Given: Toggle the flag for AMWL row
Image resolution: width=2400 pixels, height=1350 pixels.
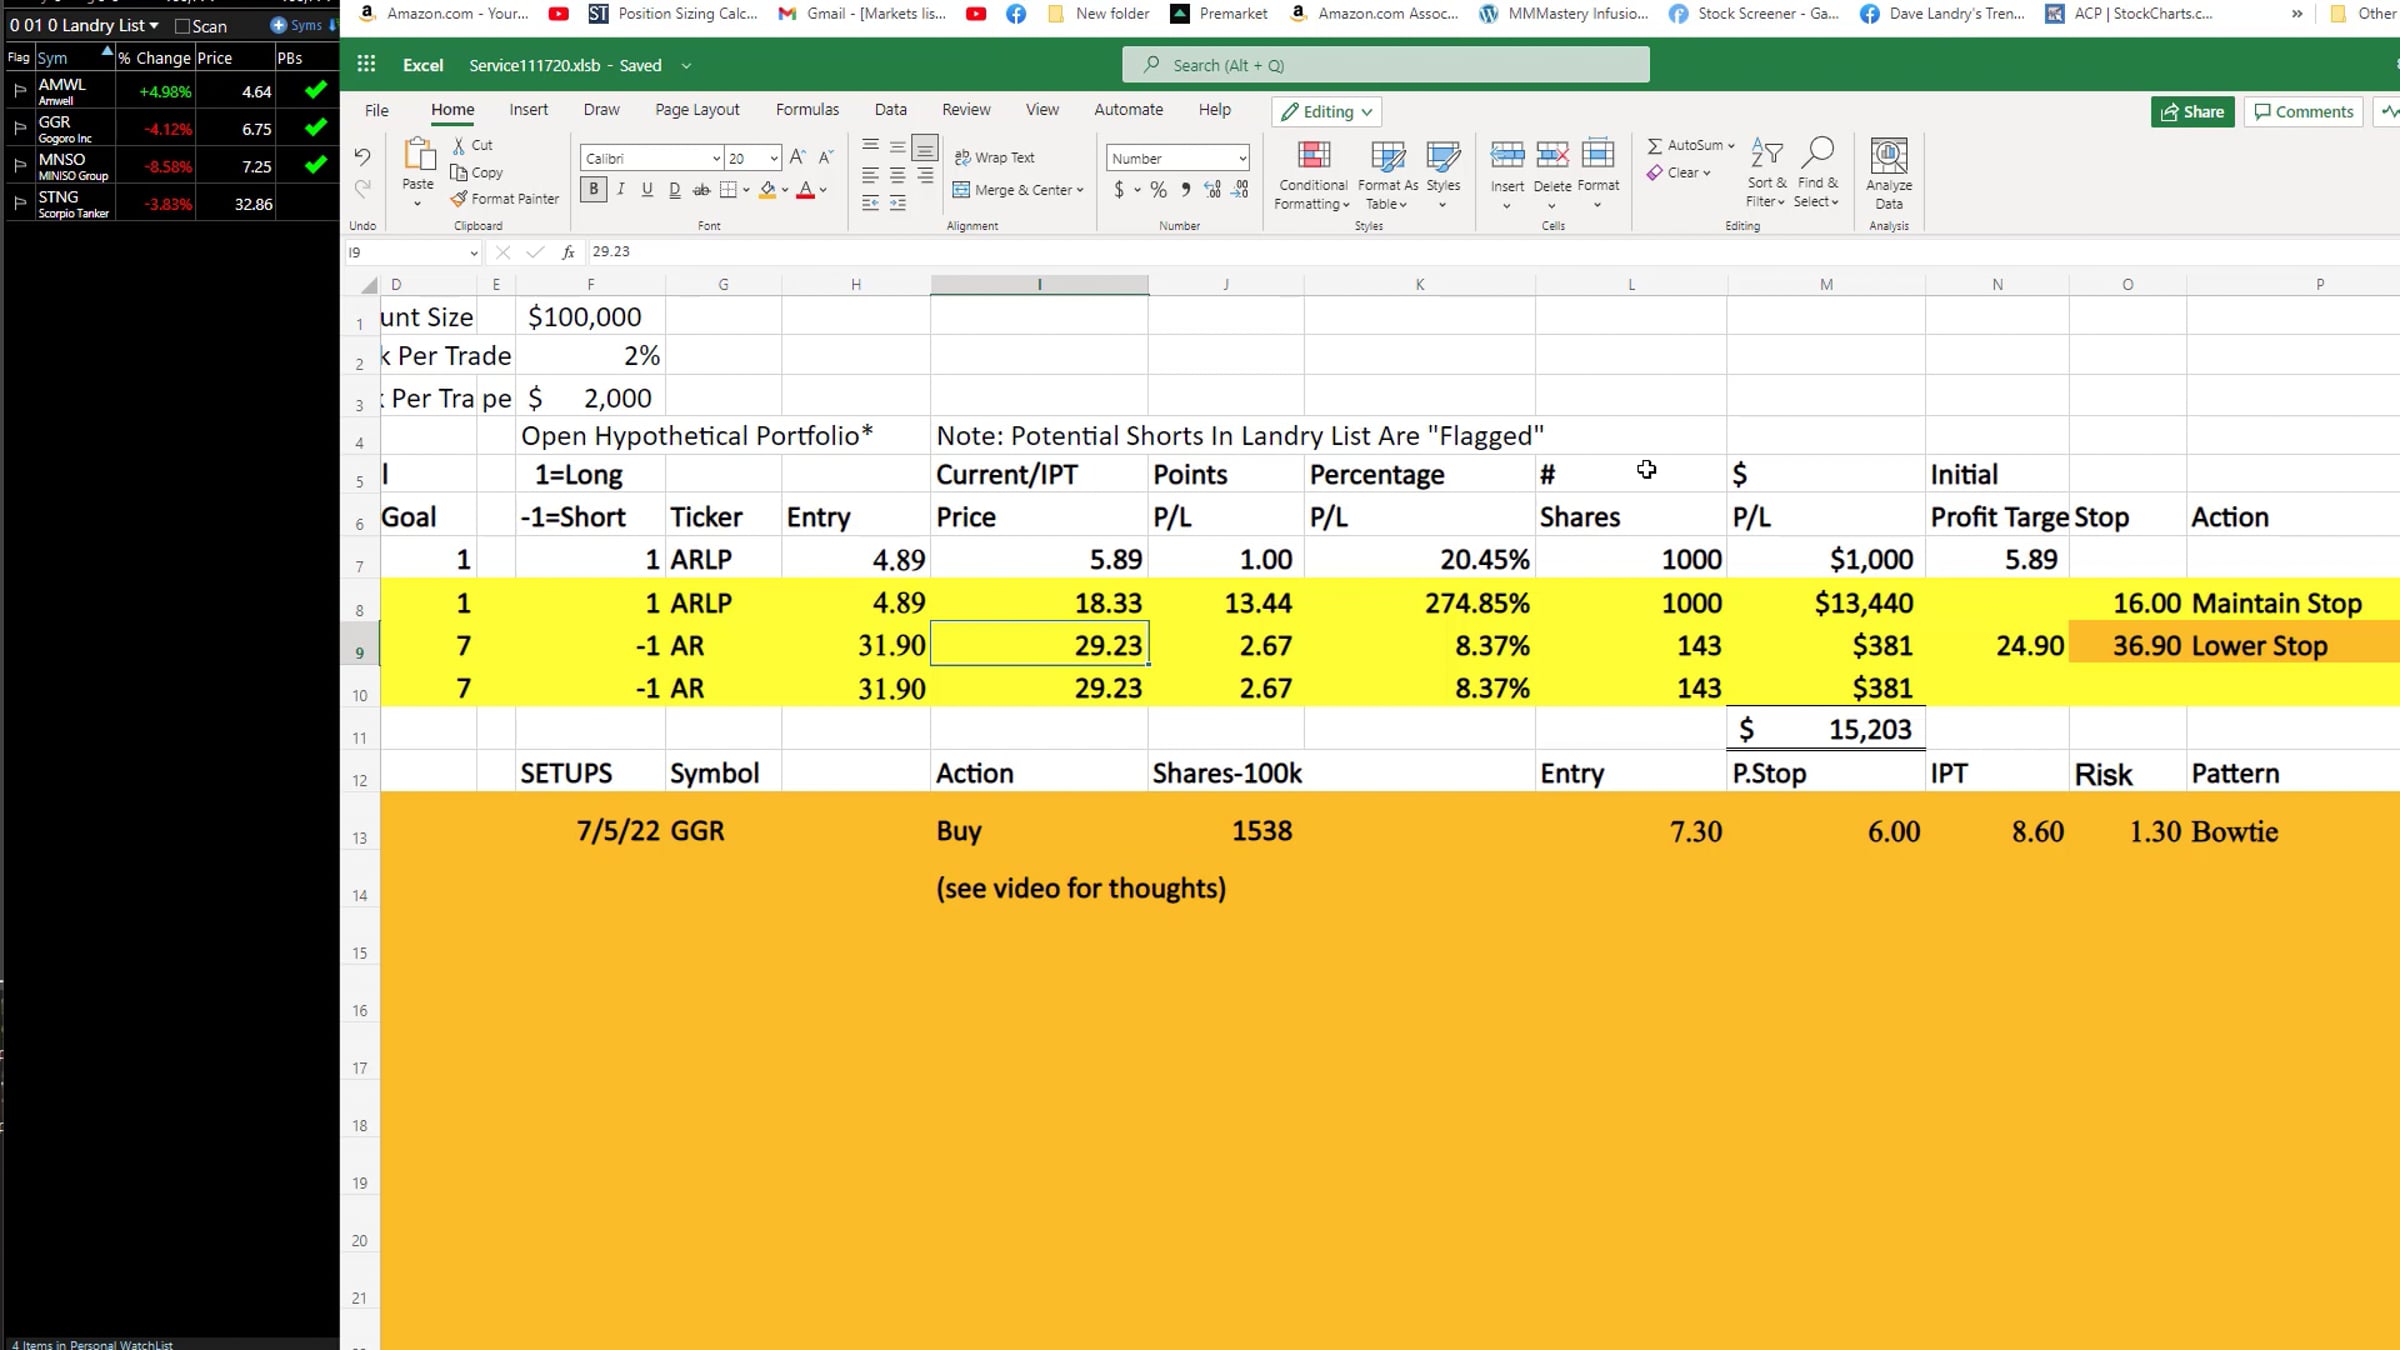Looking at the screenshot, I should [x=19, y=91].
